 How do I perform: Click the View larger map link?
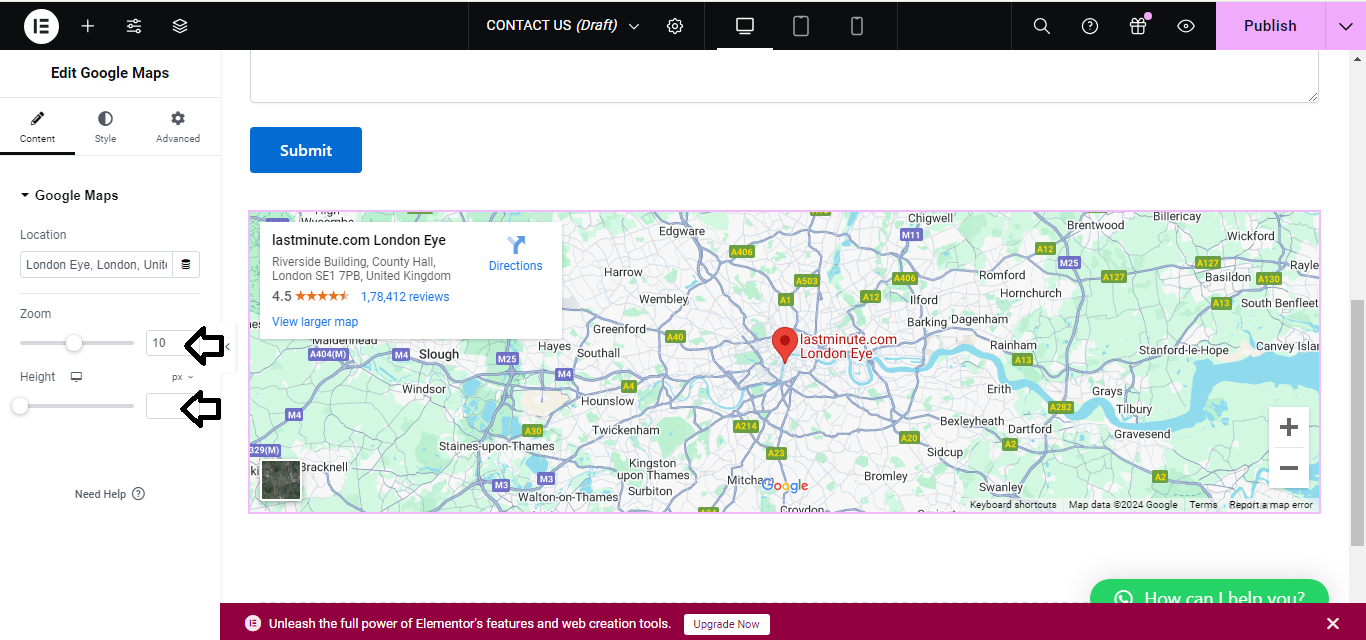pyautogui.click(x=315, y=322)
